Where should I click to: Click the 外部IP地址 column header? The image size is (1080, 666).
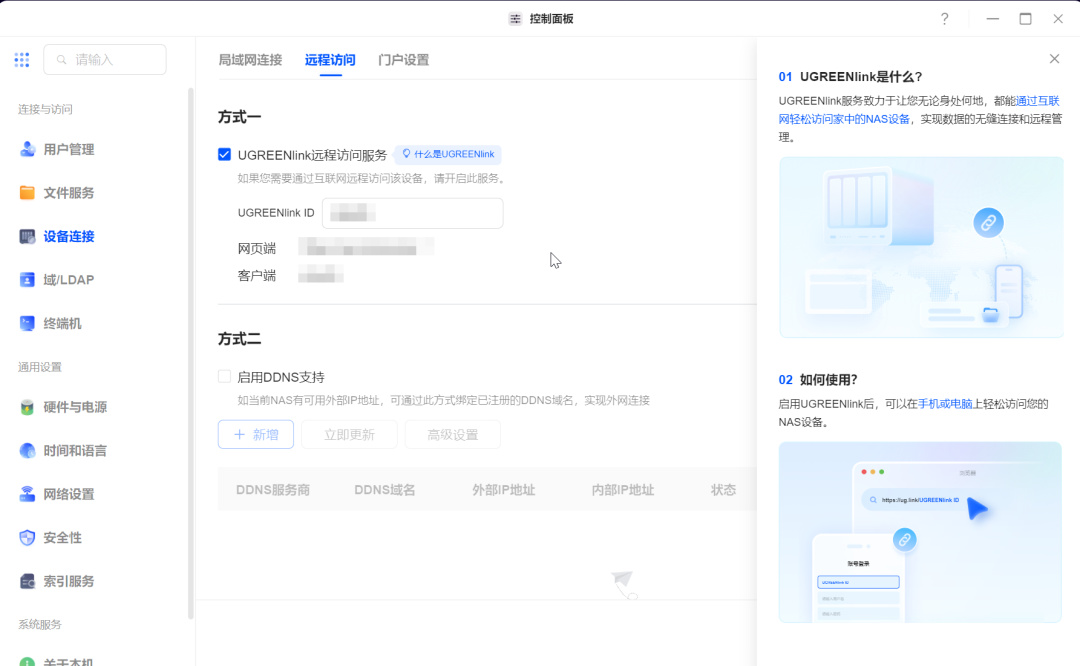(503, 490)
